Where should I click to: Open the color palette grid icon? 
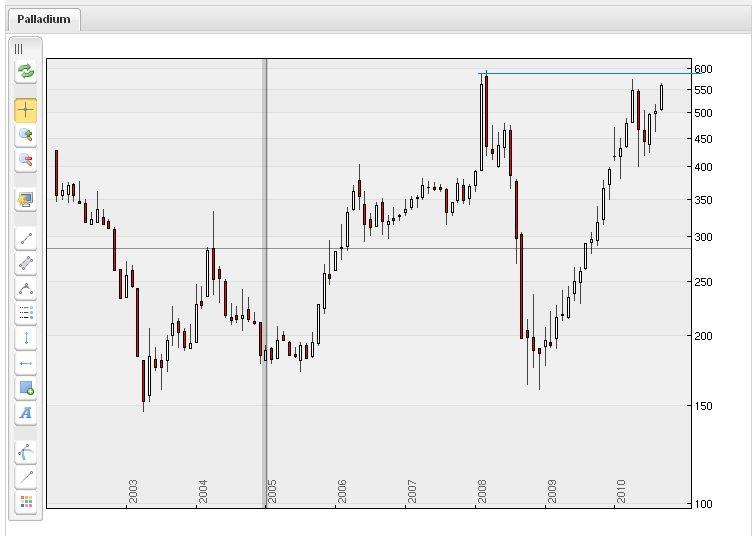[26, 502]
